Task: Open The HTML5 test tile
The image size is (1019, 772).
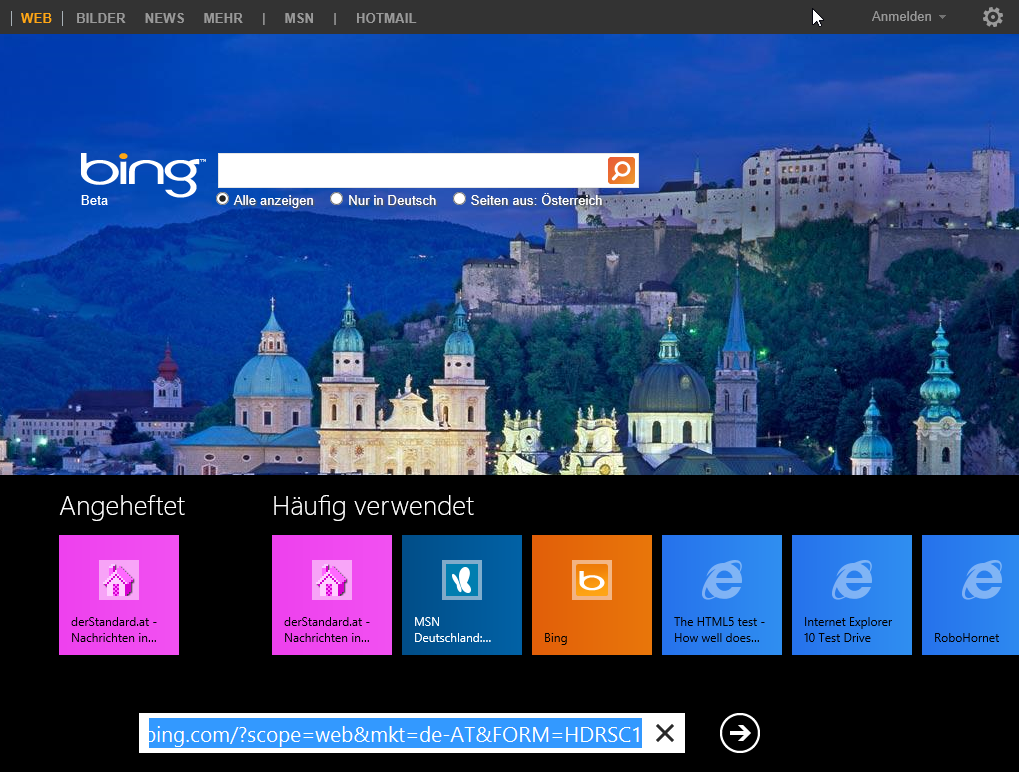Action: (722, 595)
